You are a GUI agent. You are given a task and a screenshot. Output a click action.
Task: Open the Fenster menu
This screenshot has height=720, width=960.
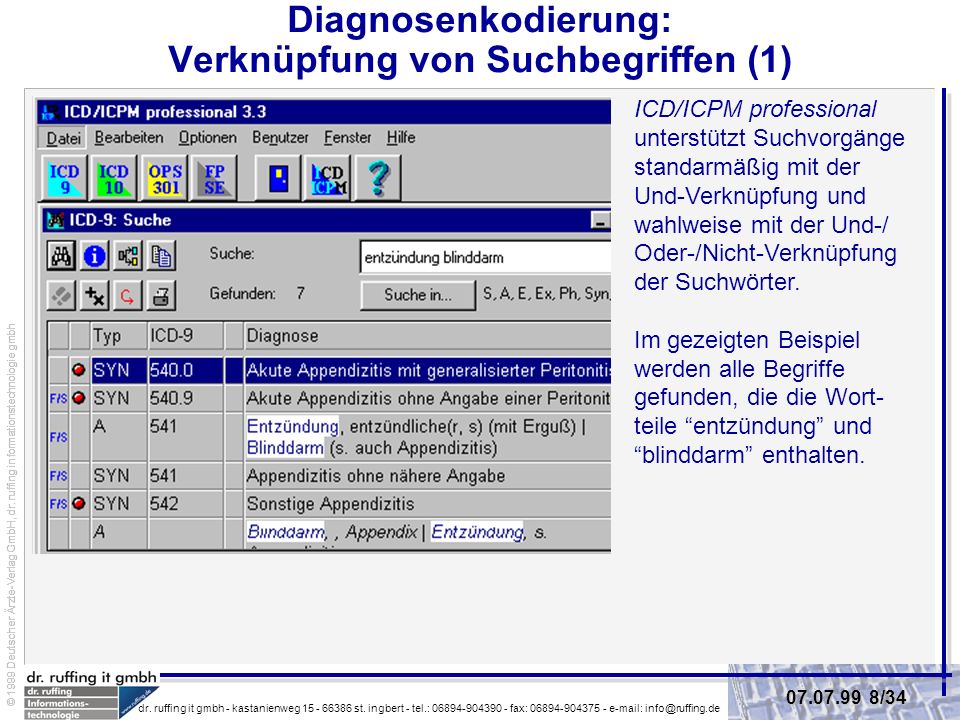tap(348, 138)
